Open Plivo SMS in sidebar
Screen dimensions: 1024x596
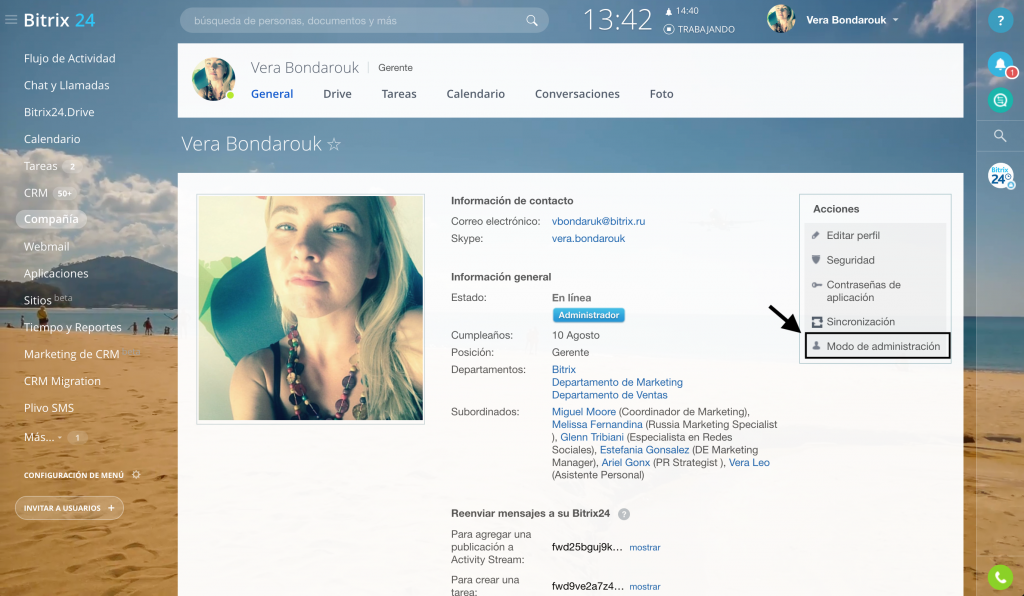[49, 408]
